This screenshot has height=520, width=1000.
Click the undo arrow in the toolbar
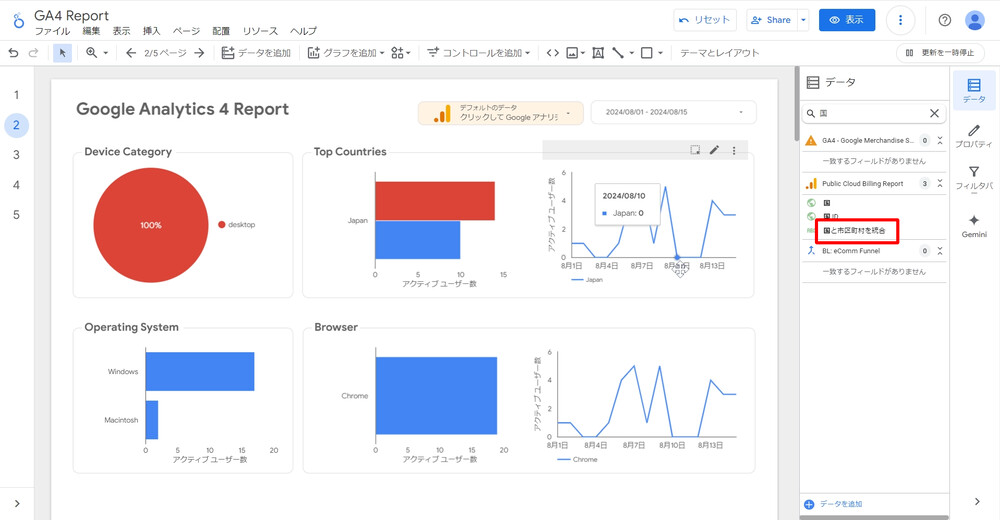tap(14, 53)
